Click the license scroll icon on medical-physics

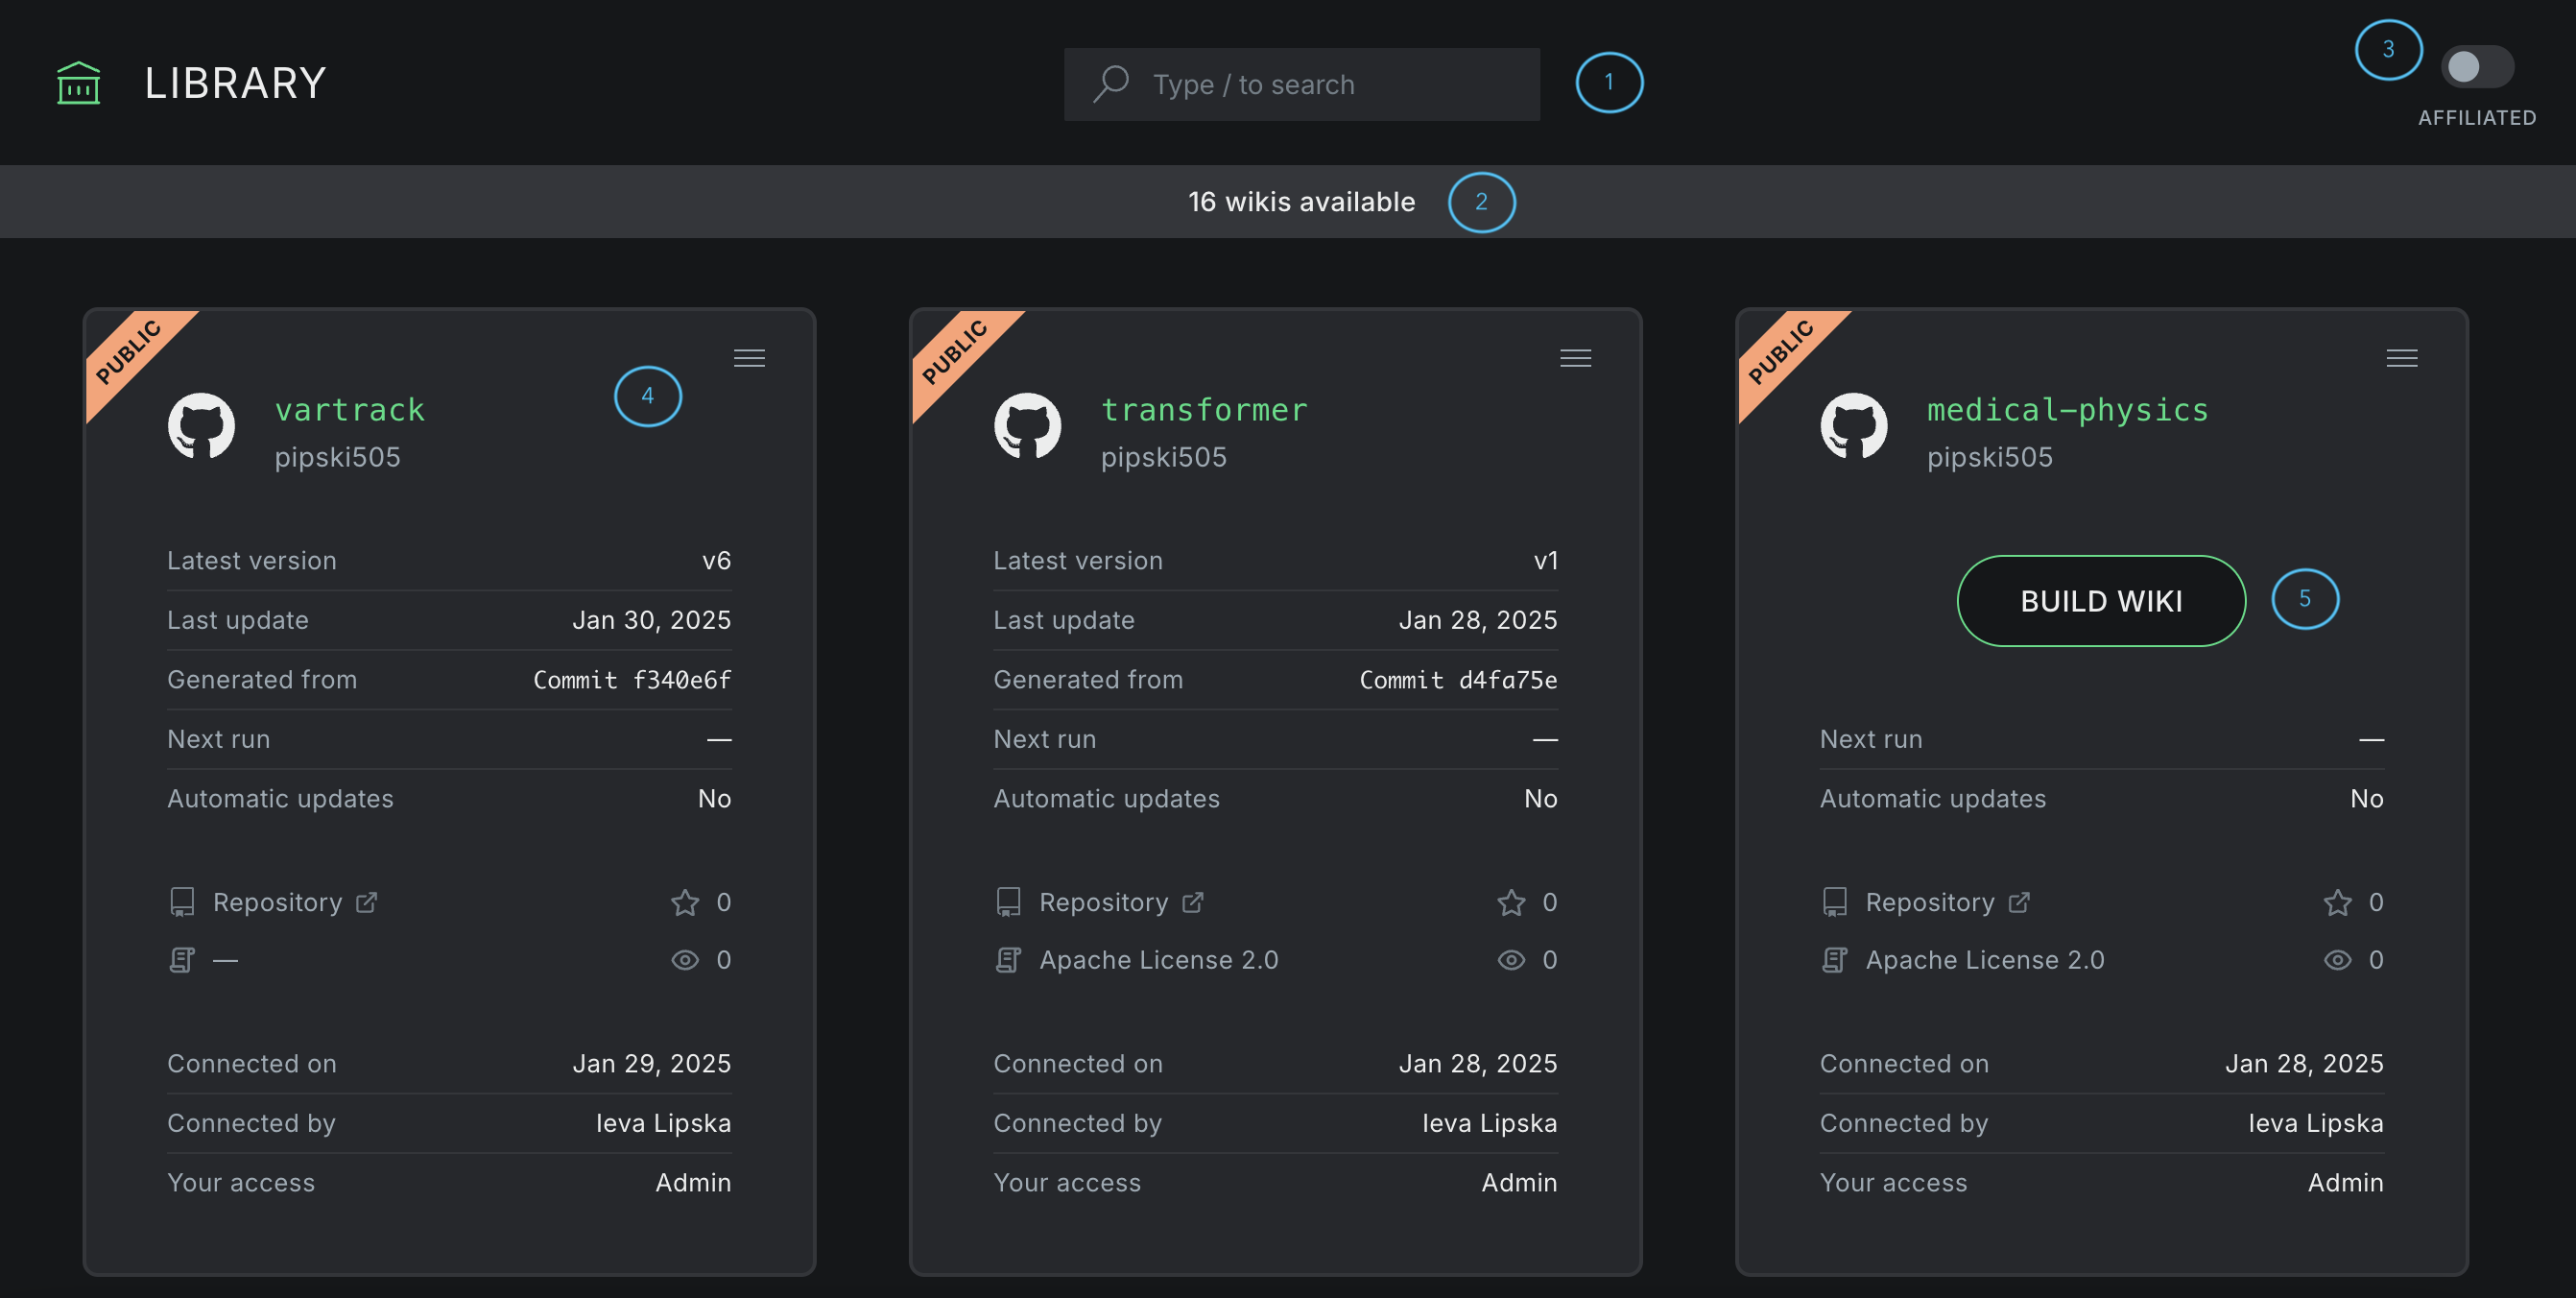[1834, 960]
